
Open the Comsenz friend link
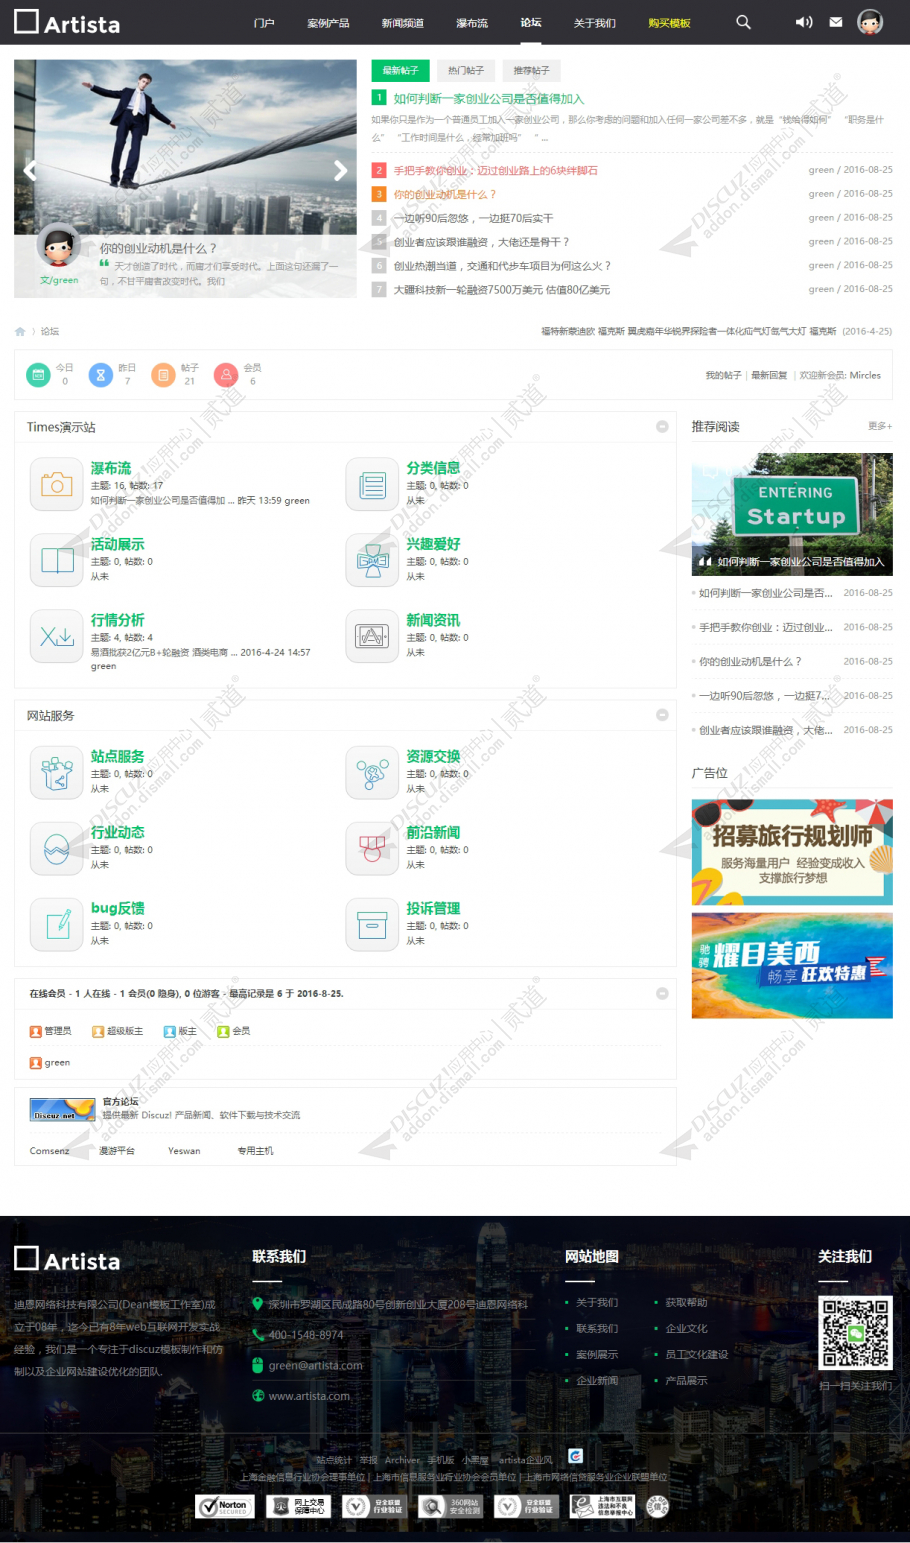click(49, 1151)
